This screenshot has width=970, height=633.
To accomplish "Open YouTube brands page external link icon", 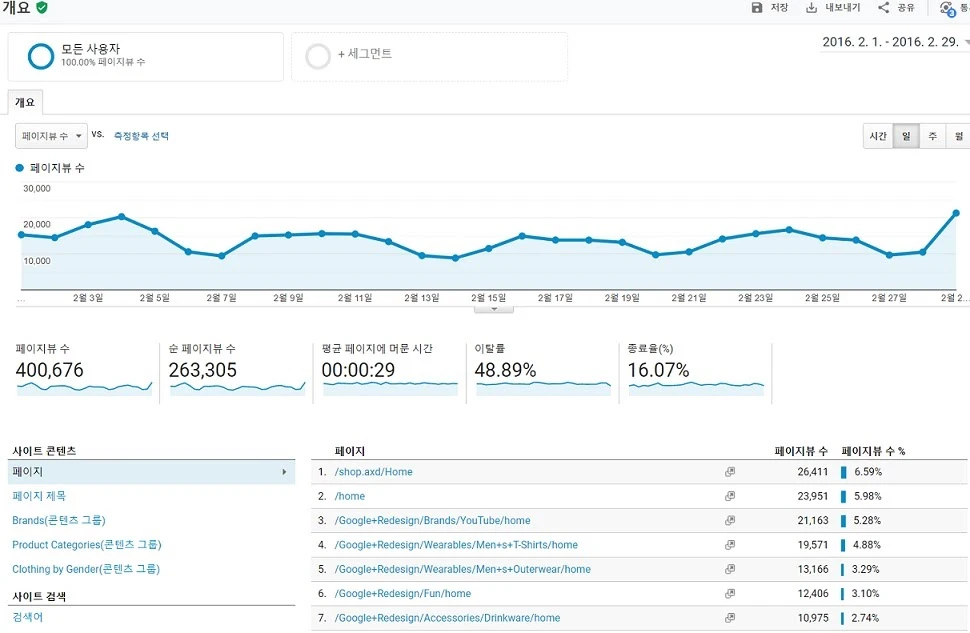I will coord(730,520).
